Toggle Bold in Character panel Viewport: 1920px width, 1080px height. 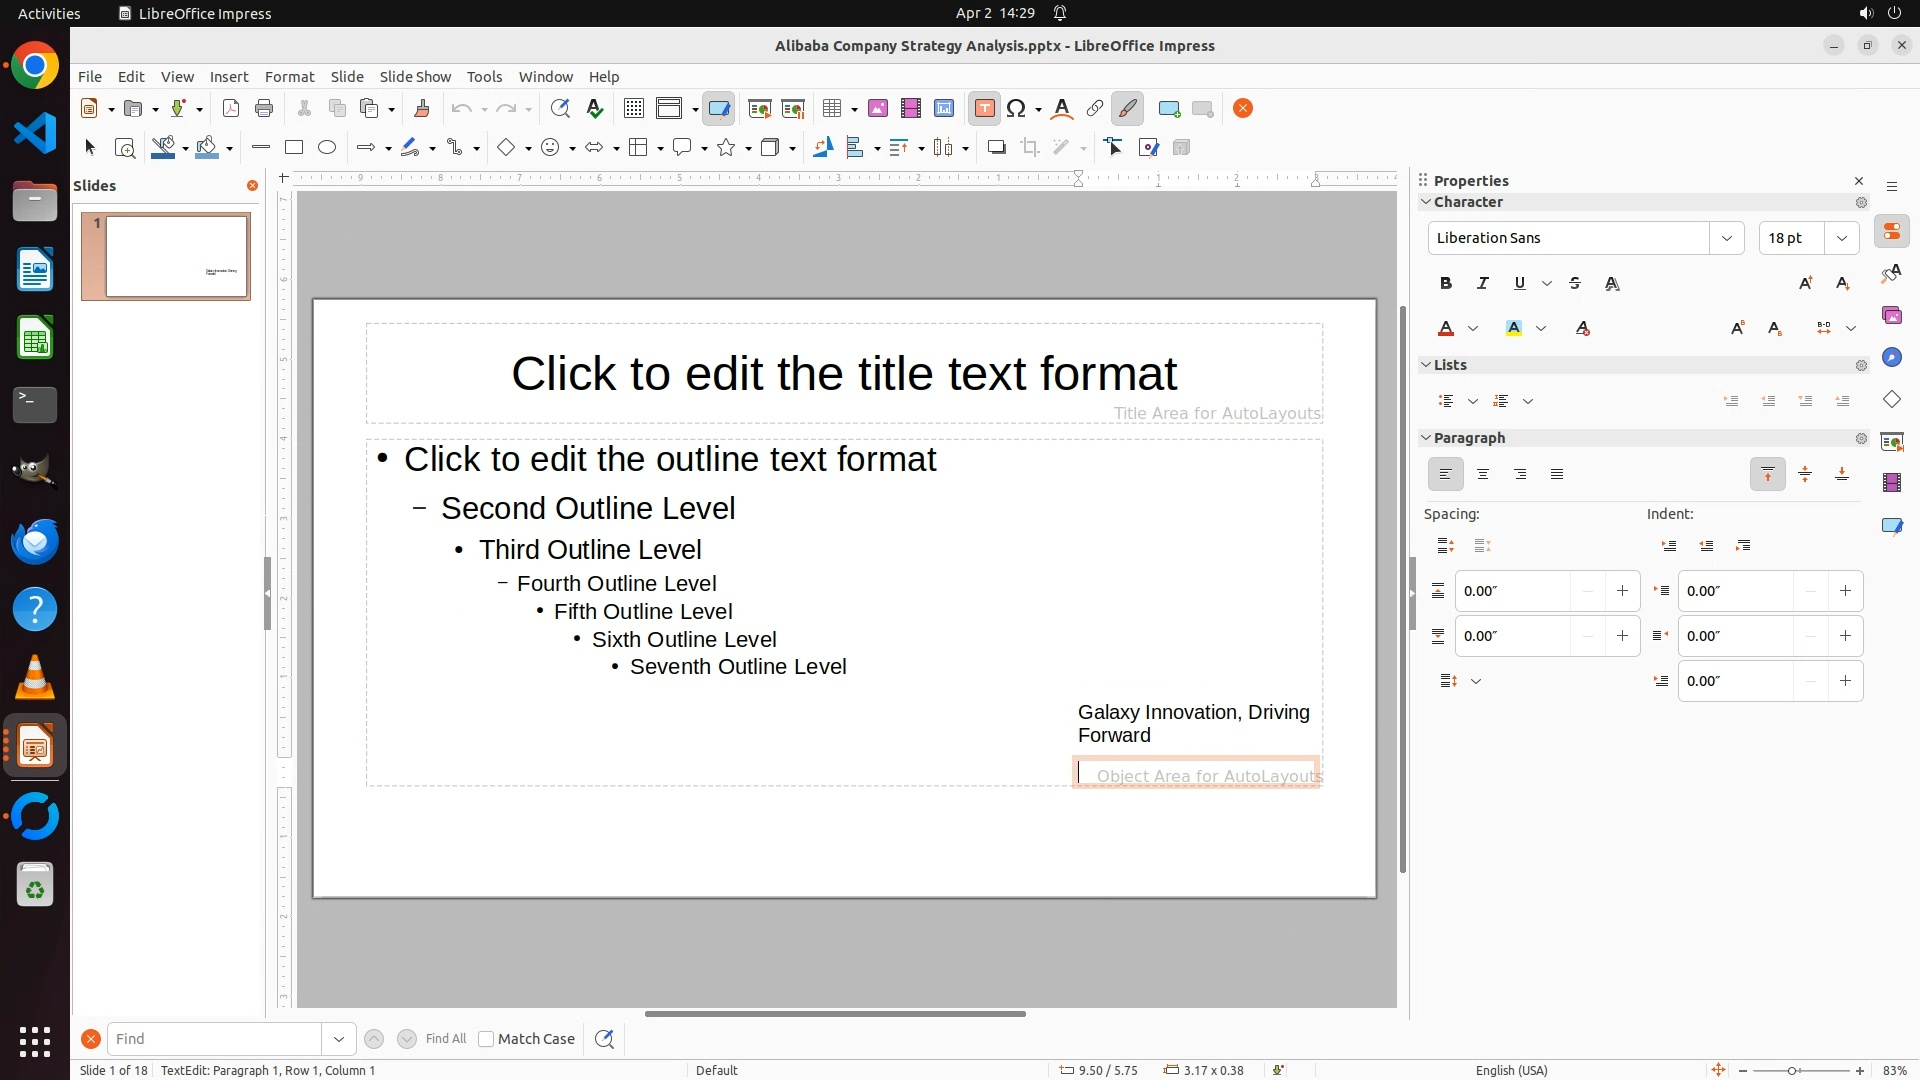click(1445, 283)
